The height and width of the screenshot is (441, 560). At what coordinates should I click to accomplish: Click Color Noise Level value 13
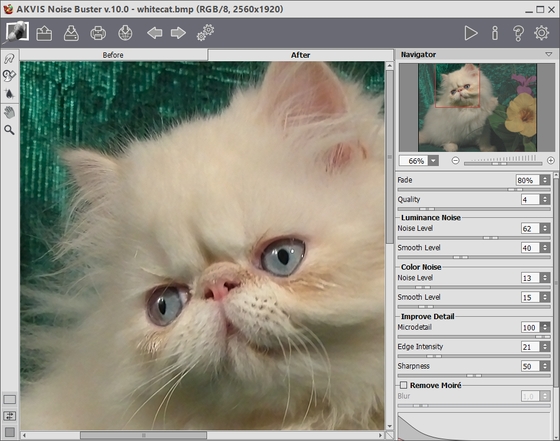(x=530, y=278)
